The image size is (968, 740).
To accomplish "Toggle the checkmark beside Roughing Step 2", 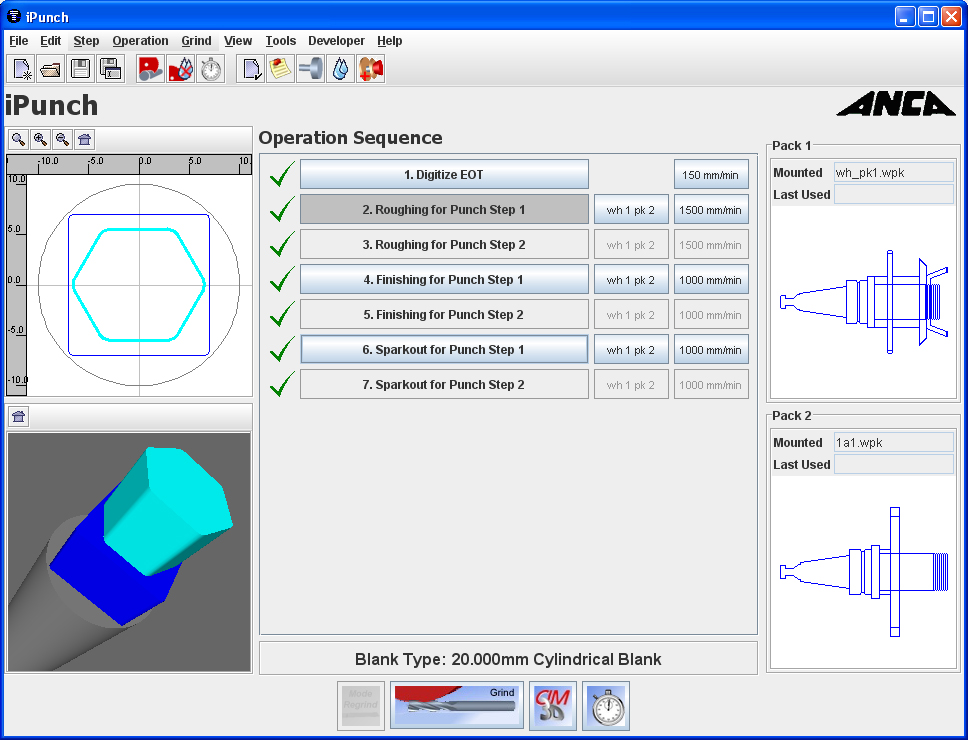I will pyautogui.click(x=282, y=245).
